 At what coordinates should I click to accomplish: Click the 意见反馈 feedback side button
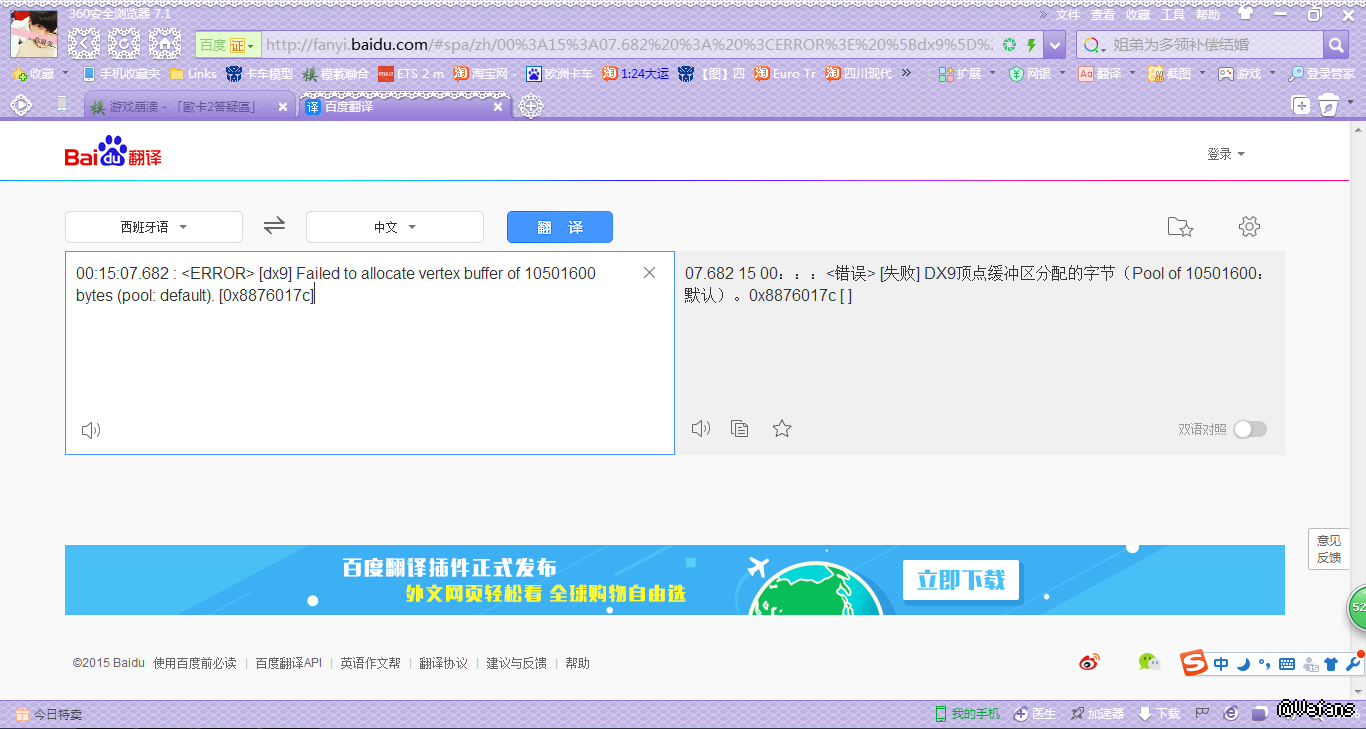tap(1329, 549)
